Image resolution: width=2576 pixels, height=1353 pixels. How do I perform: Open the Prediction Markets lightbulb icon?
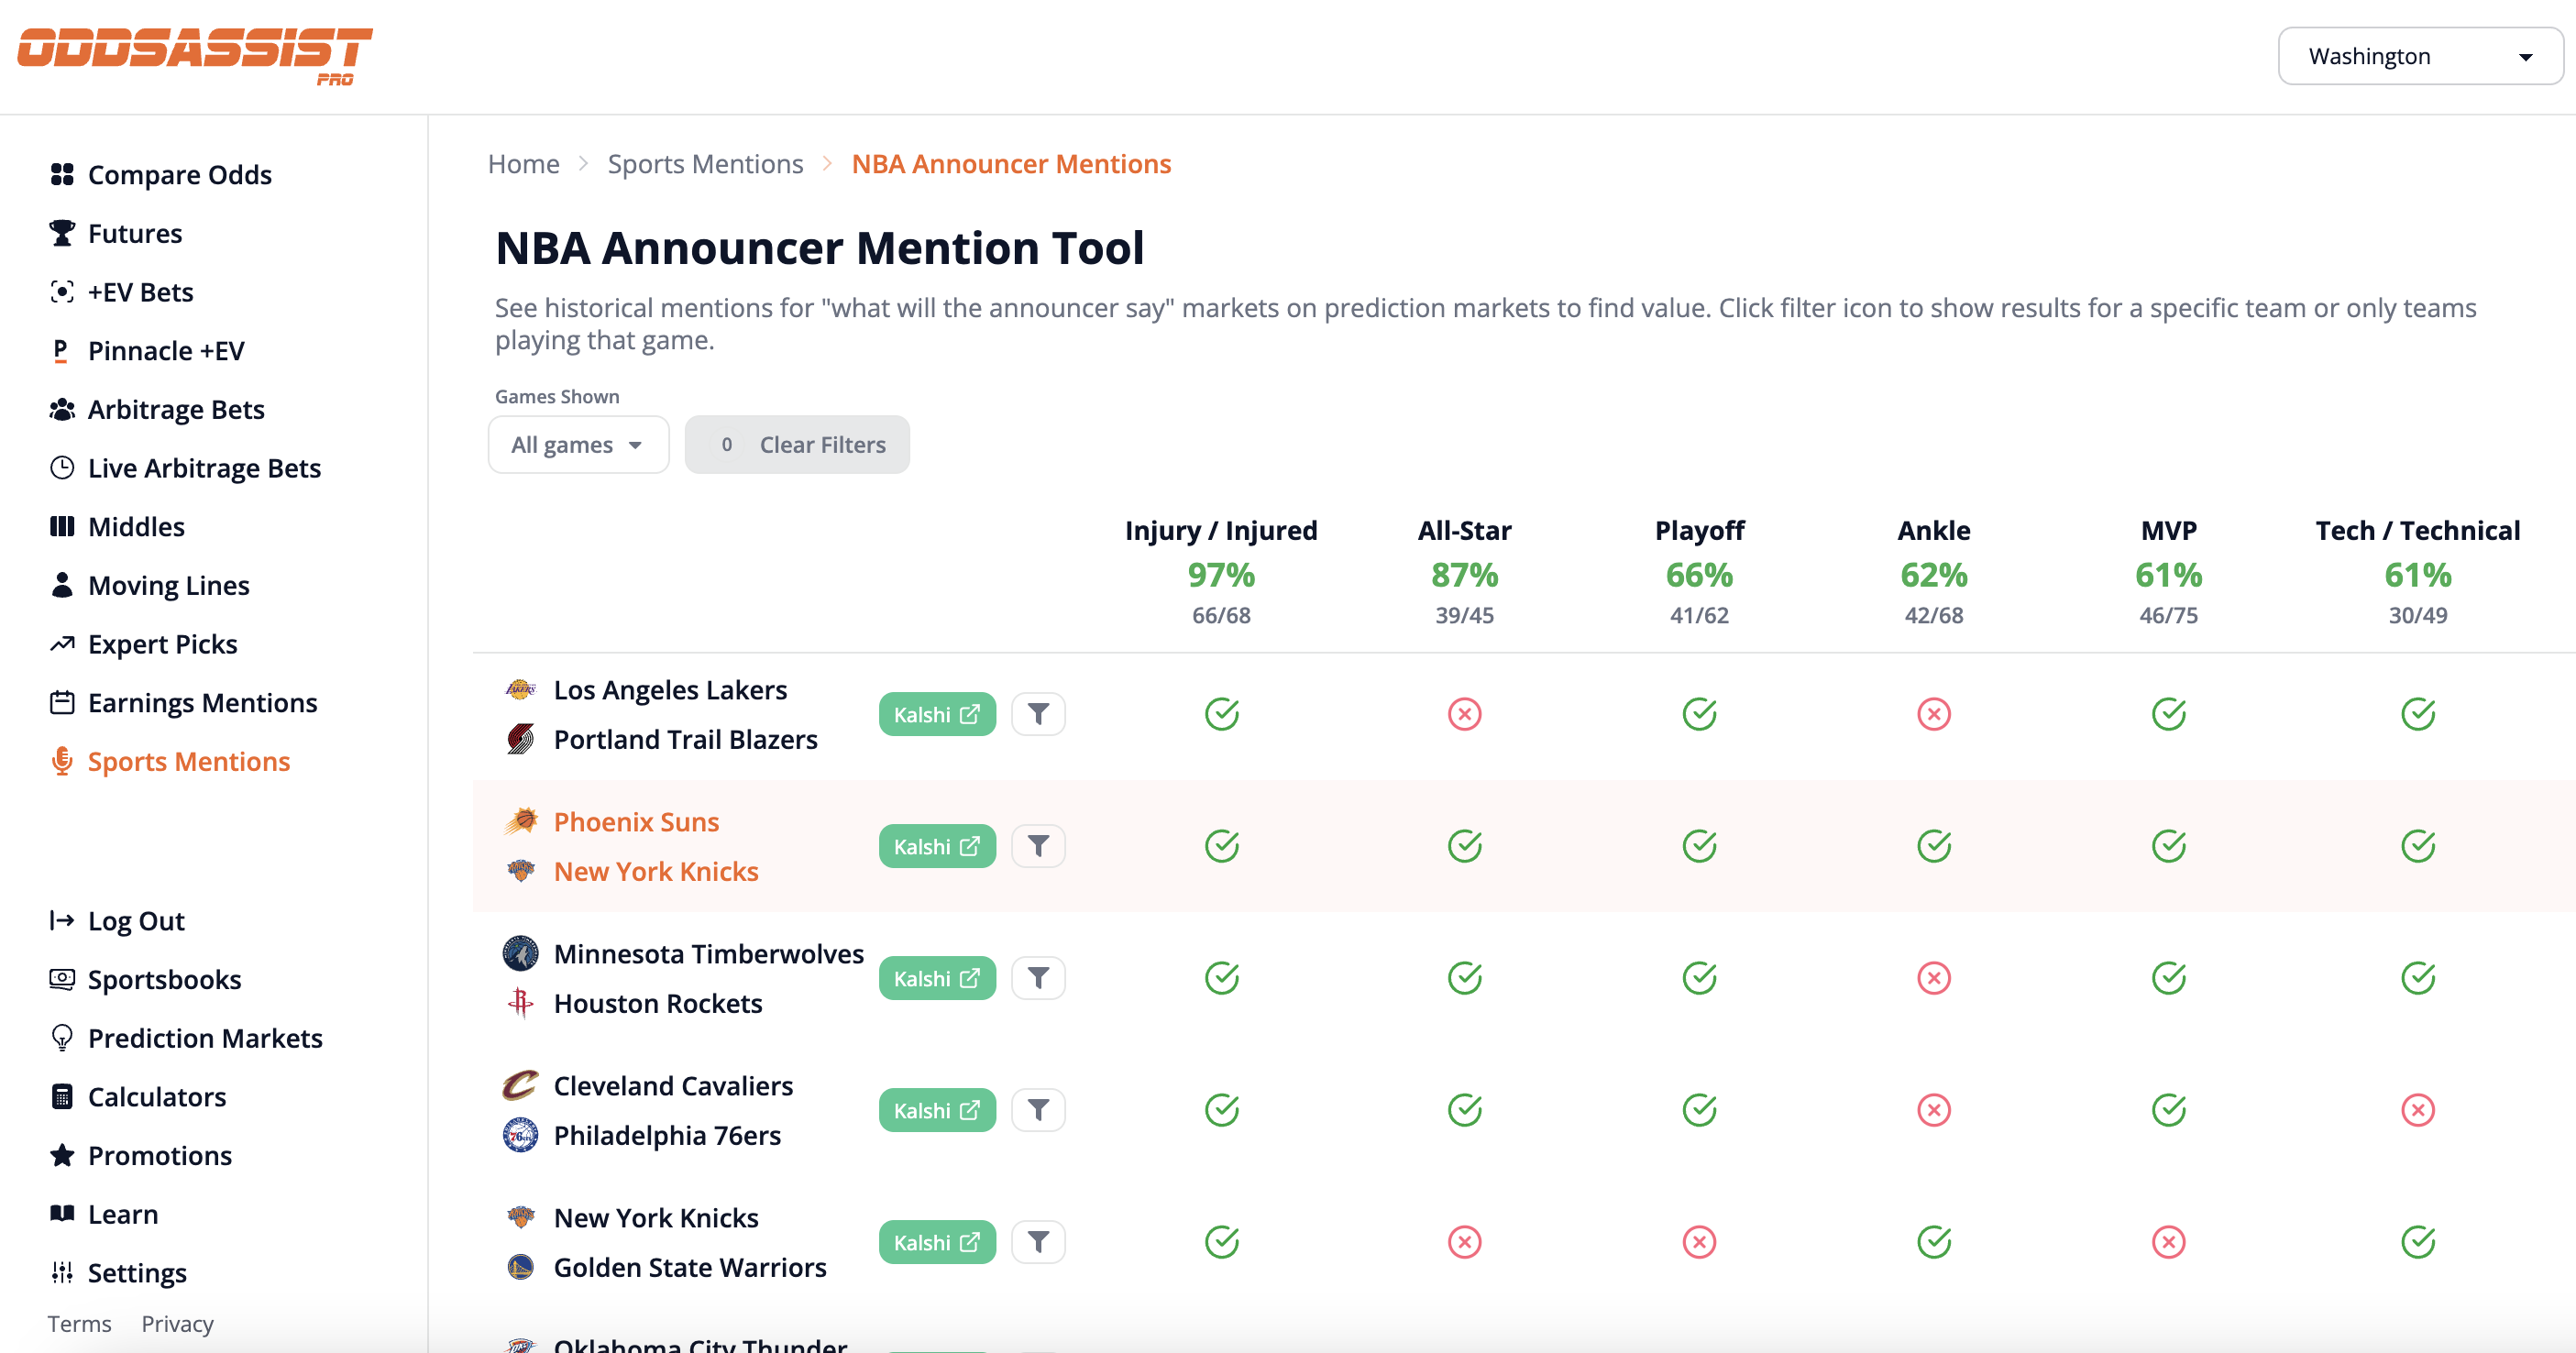pos(62,1037)
